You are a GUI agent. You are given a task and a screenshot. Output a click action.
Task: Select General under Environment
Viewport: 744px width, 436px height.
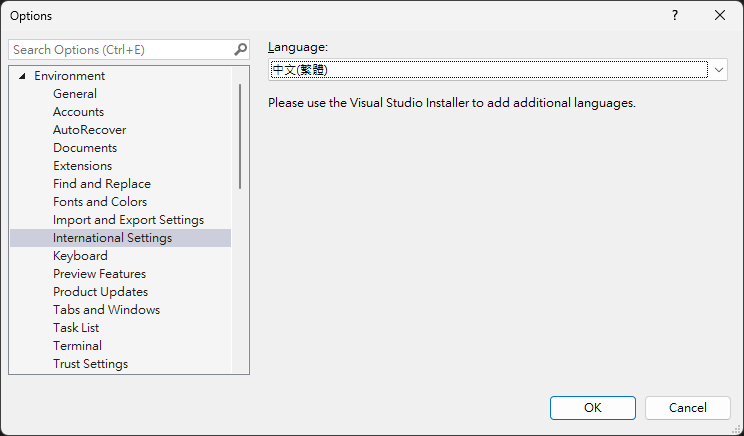point(75,94)
